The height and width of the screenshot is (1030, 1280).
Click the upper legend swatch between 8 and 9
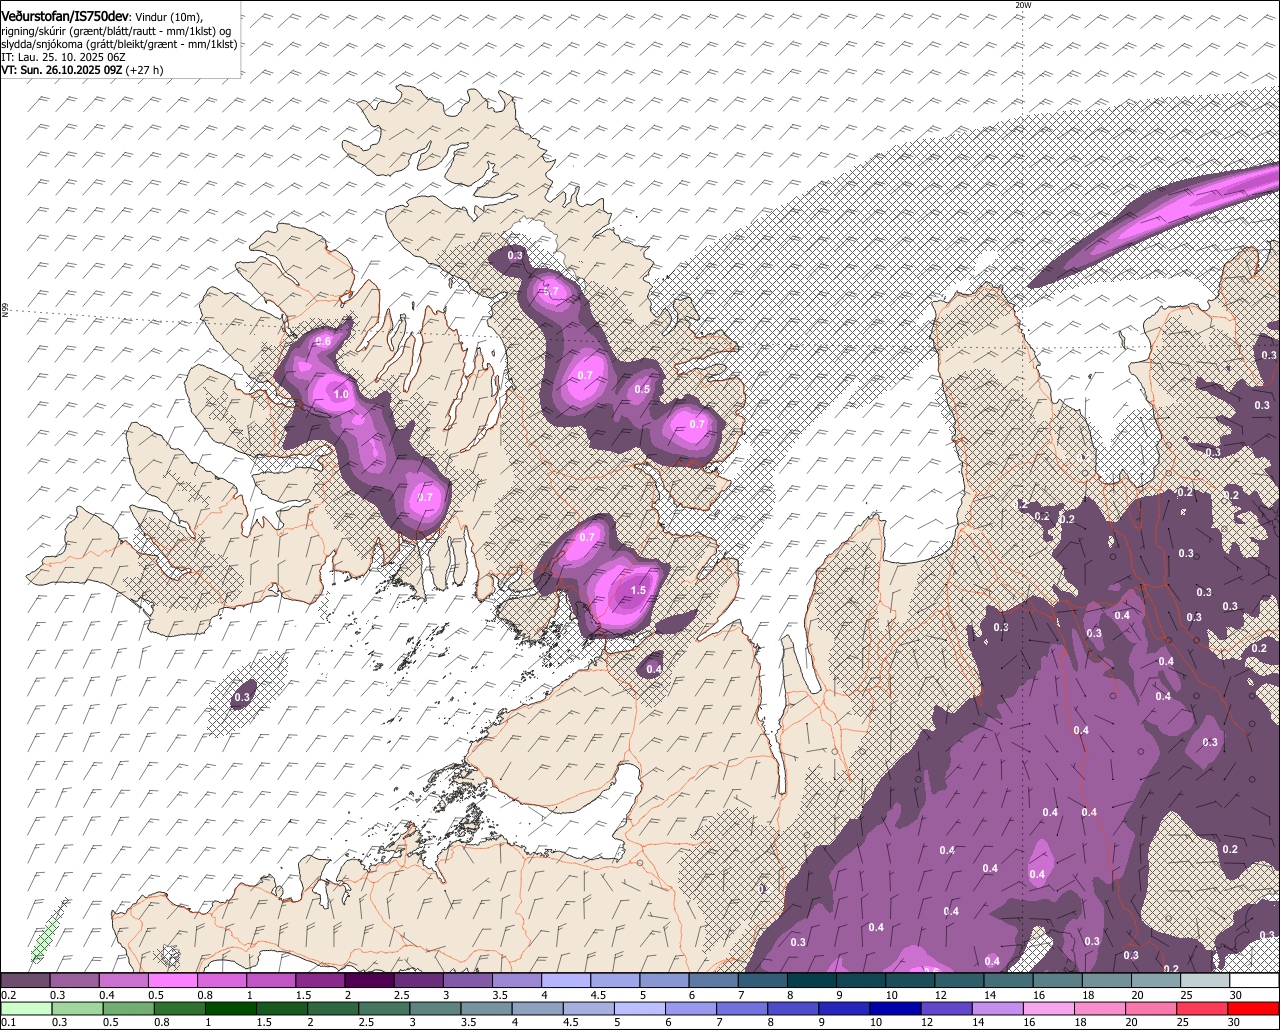point(812,981)
